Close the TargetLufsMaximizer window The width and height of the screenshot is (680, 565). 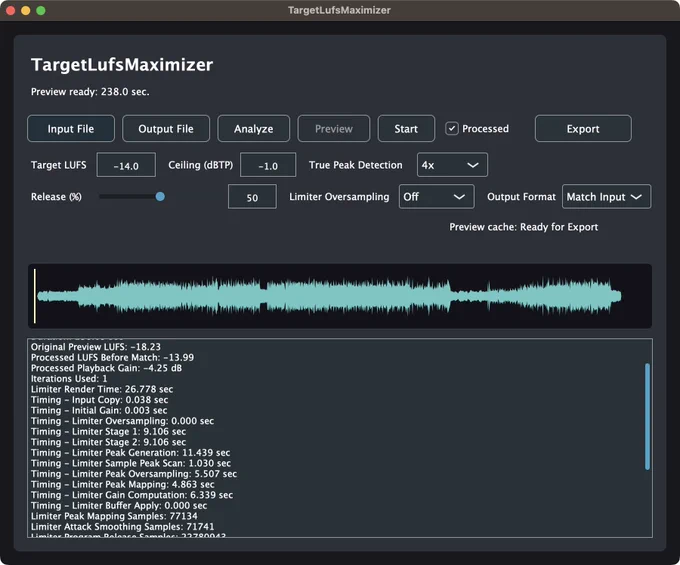(10, 10)
